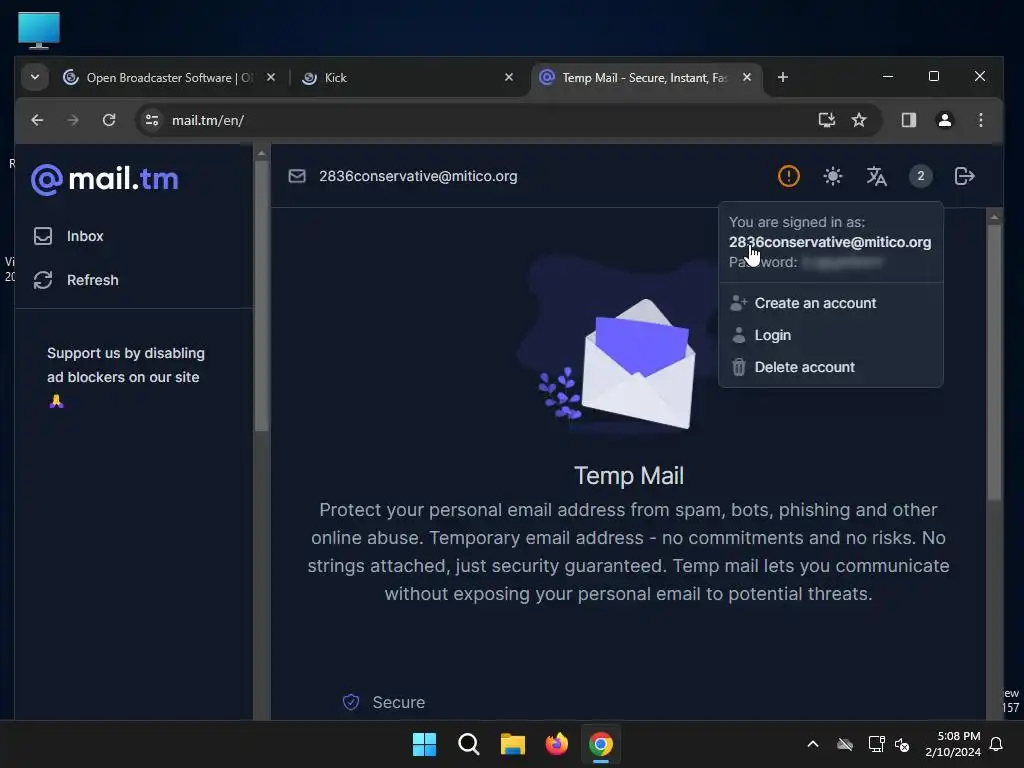Screen dimensions: 1024x768
Task: Switch to Open Broadcaster Software tab
Action: 170,78
